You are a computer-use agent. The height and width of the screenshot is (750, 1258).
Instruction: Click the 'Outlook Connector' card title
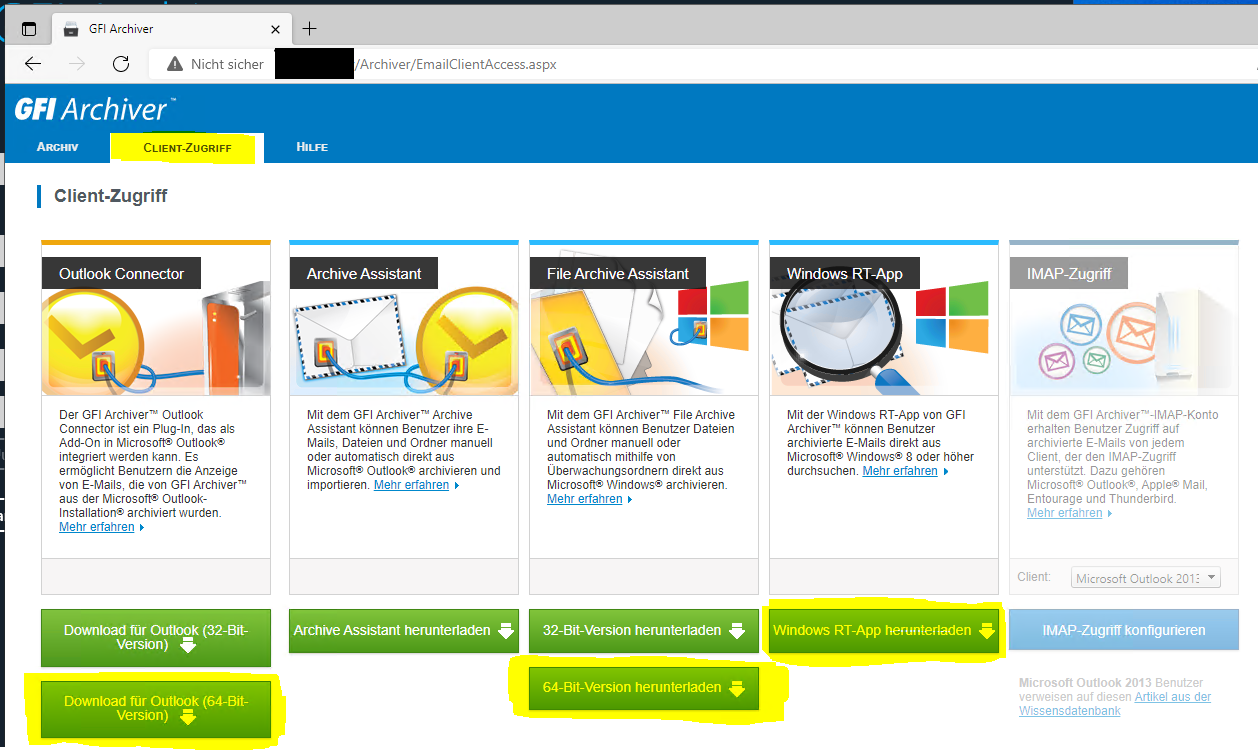122,274
